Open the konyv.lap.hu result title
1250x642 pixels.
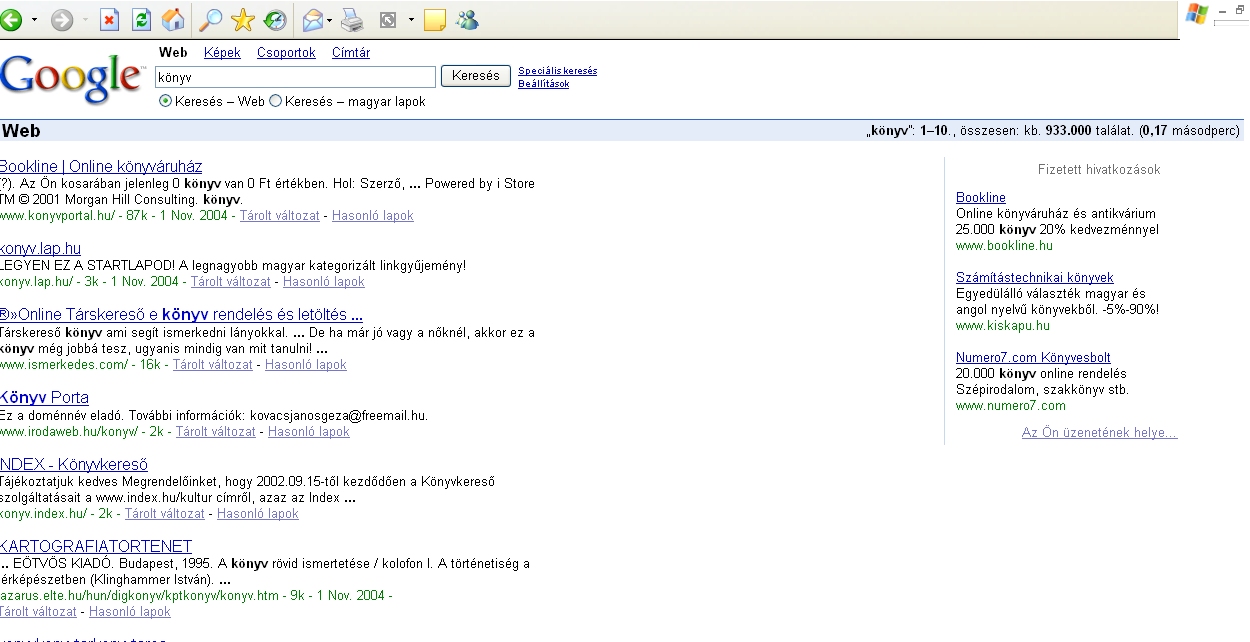pyautogui.click(x=41, y=248)
